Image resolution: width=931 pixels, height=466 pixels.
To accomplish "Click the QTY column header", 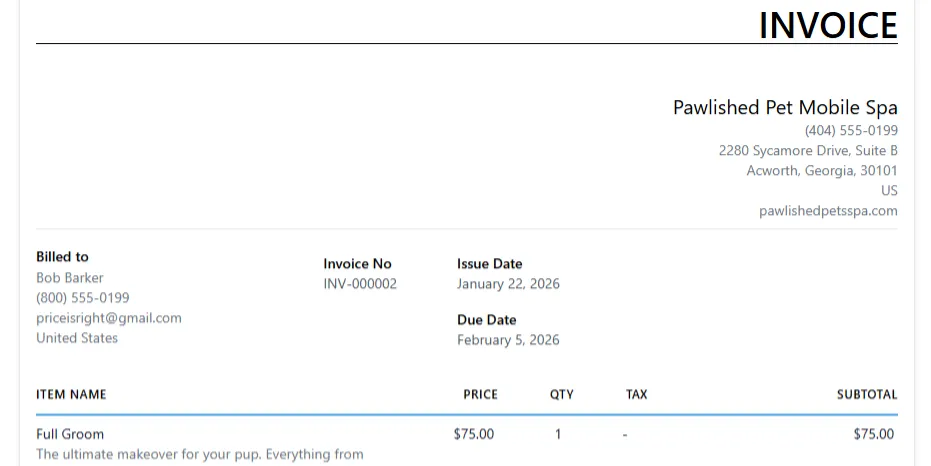I will coord(562,395).
